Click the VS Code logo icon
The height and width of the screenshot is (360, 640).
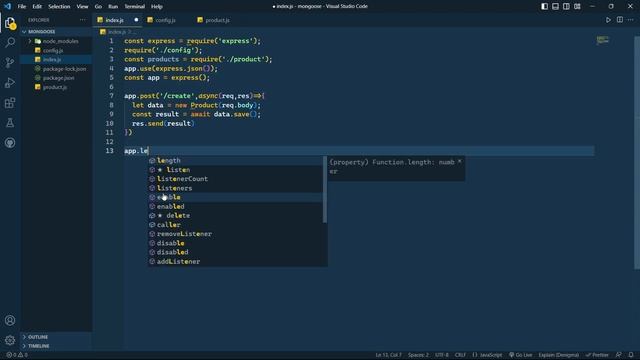pyautogui.click(x=7, y=7)
